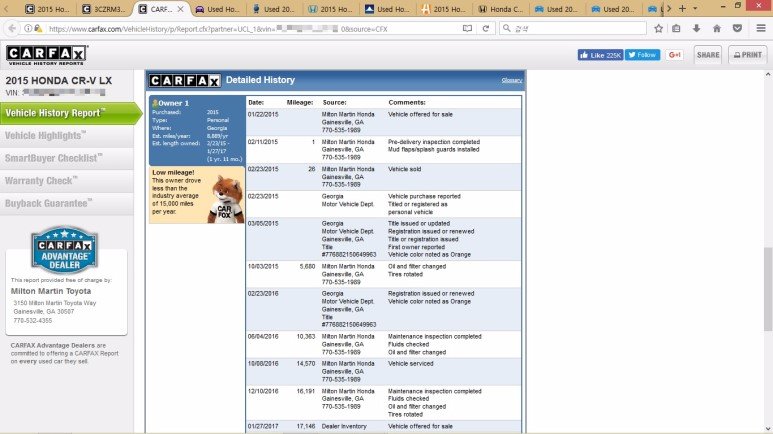Open the Warranty Check section
Viewport: 773px width, 434px height.
click(x=67, y=181)
